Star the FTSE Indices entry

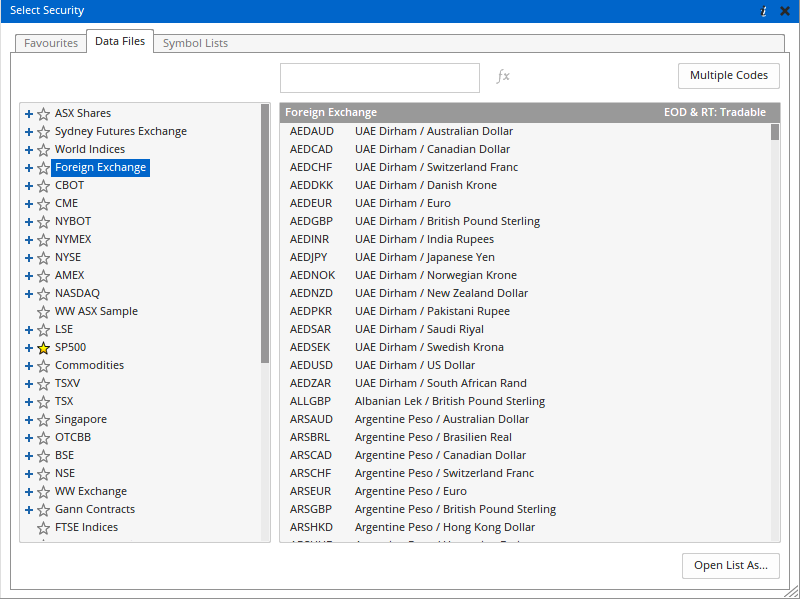tap(44, 528)
